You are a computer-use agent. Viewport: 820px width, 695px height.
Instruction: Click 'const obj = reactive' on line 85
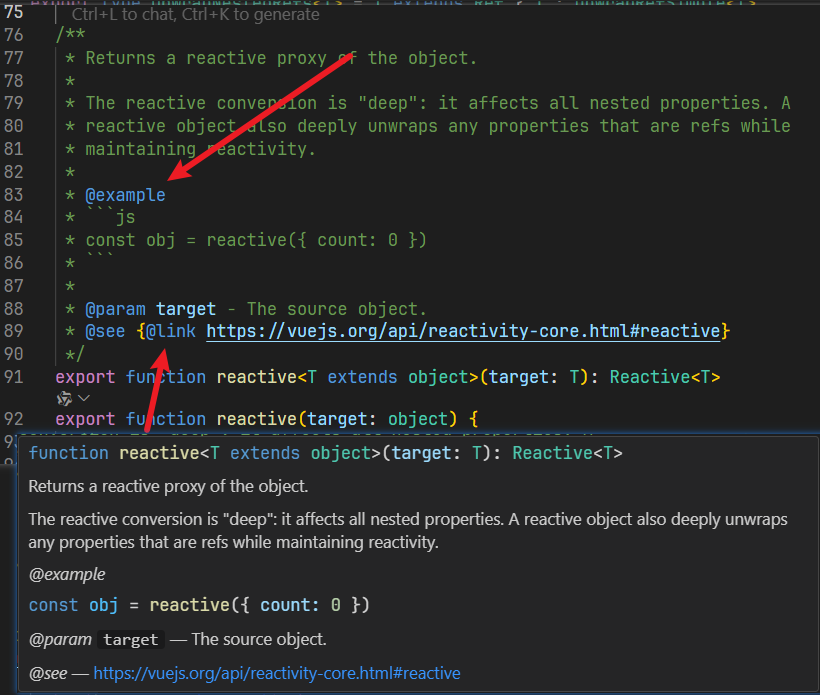click(186, 240)
